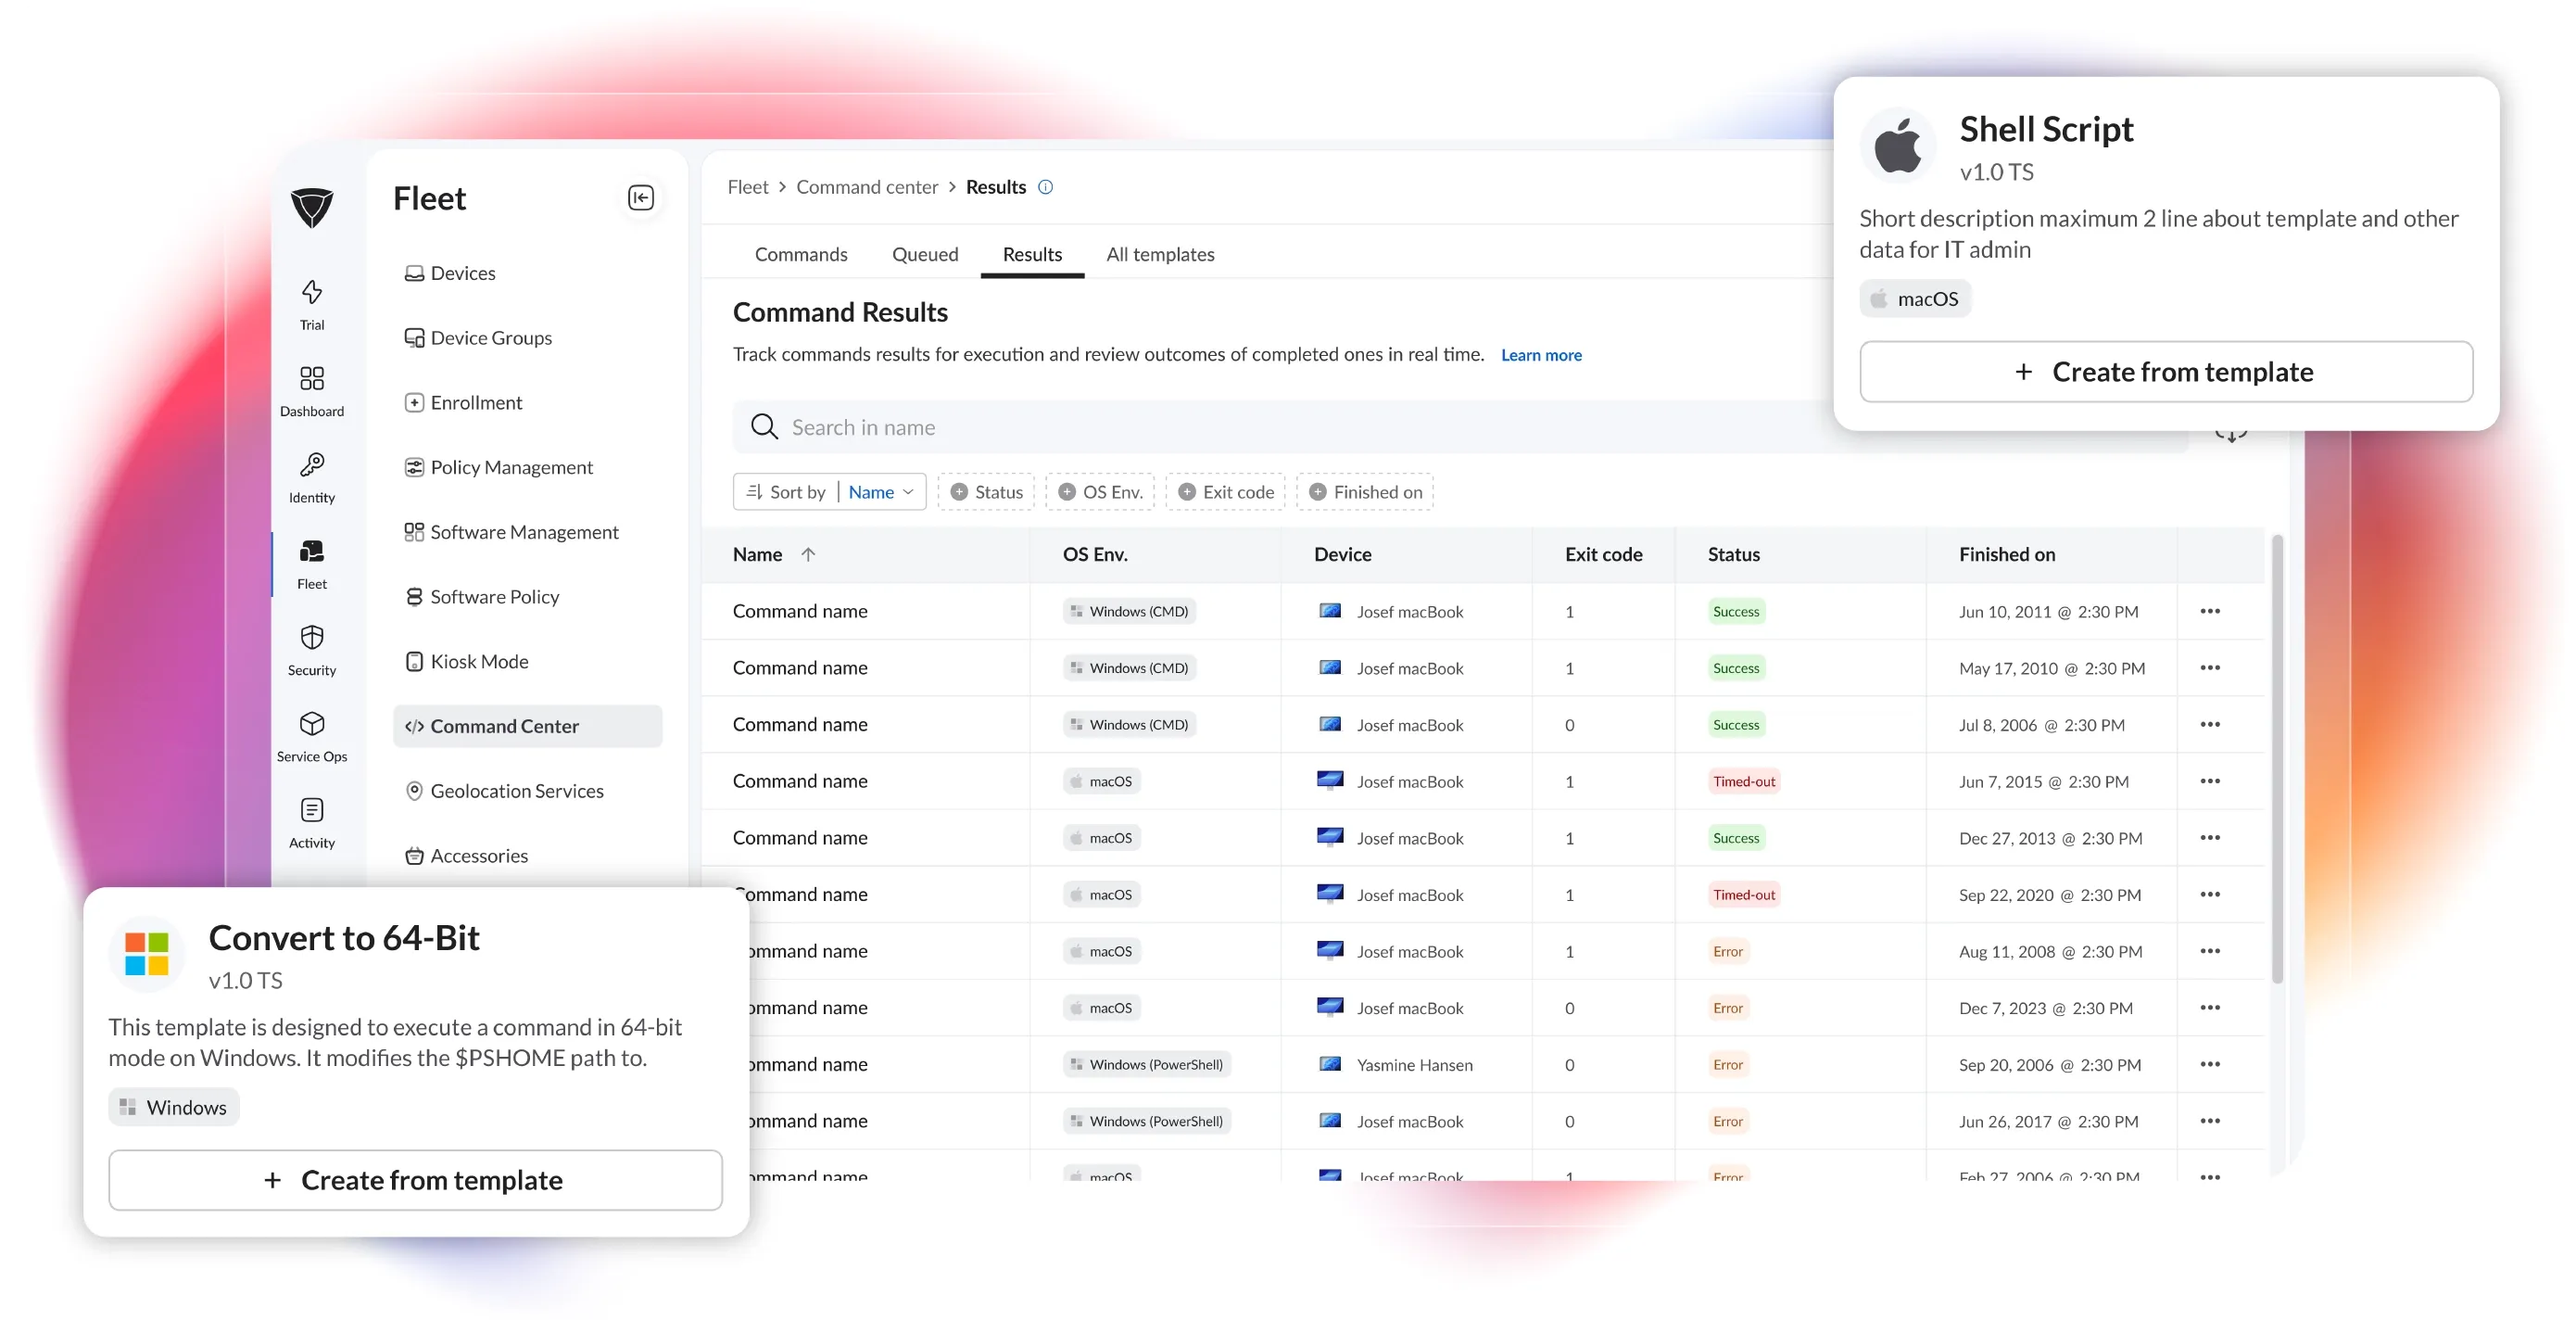Open Device Groups in the Fleet menu
Viewport: 2576px width, 1320px height.
click(x=477, y=338)
